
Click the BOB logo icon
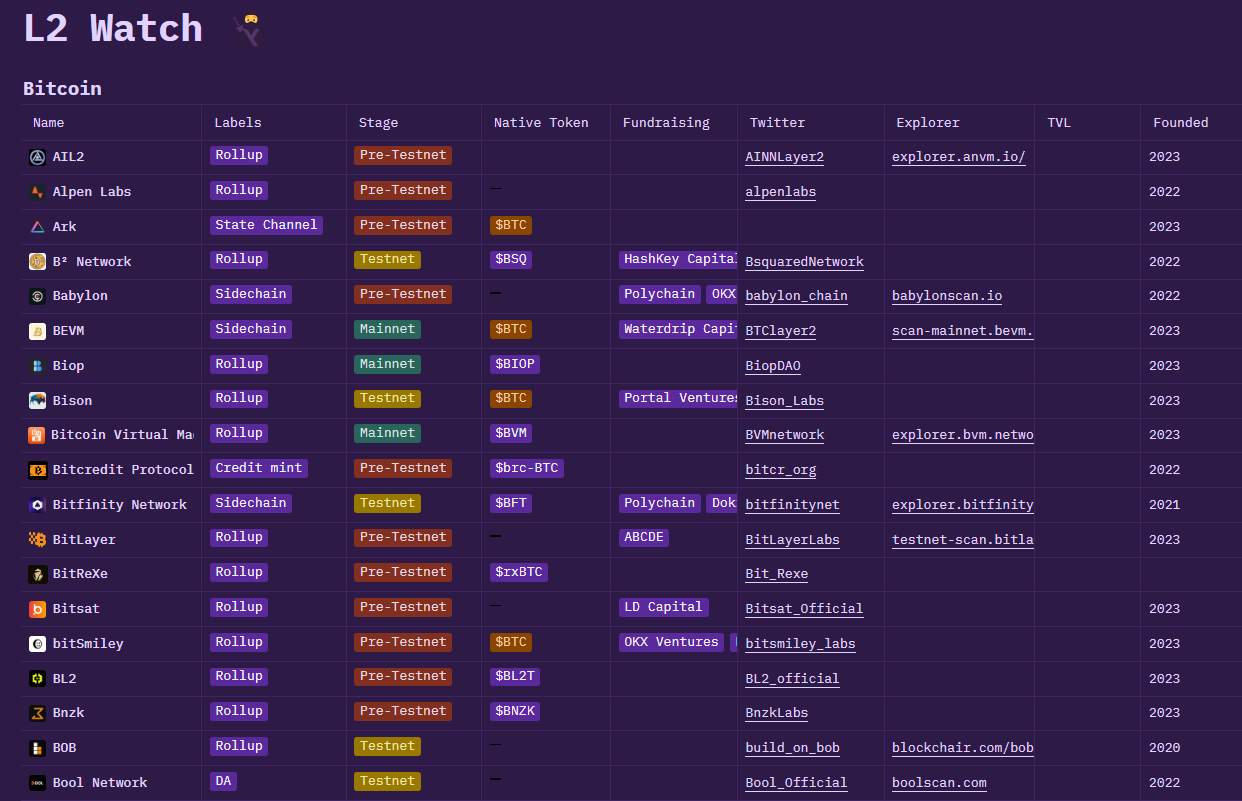[x=37, y=748]
